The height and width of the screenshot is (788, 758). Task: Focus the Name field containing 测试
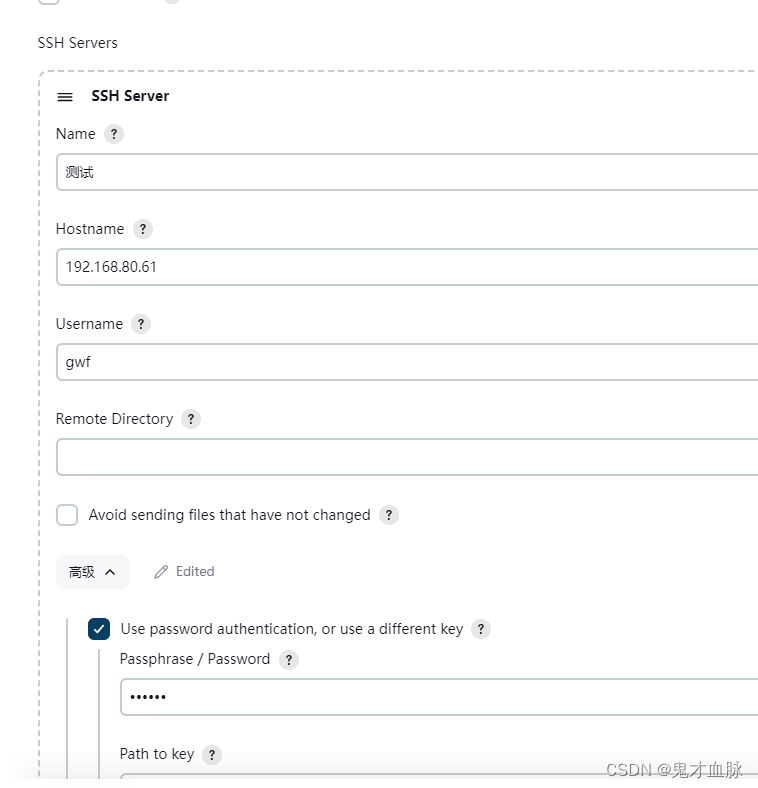click(407, 172)
